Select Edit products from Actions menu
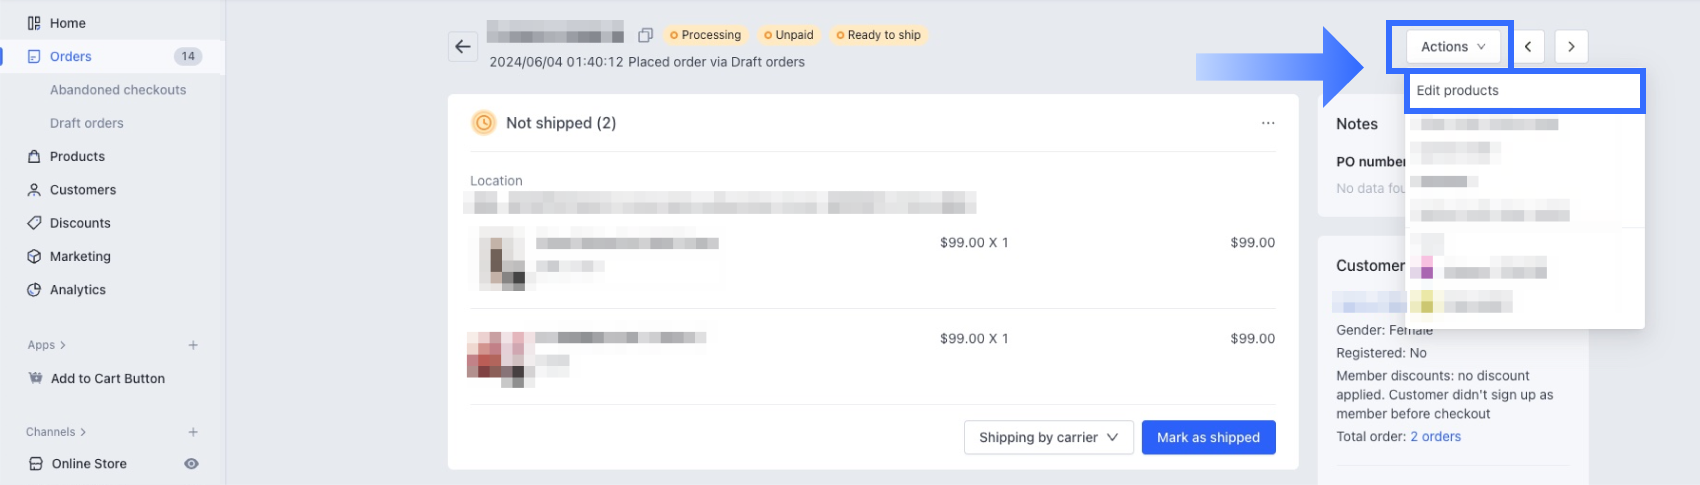 pyautogui.click(x=1457, y=91)
